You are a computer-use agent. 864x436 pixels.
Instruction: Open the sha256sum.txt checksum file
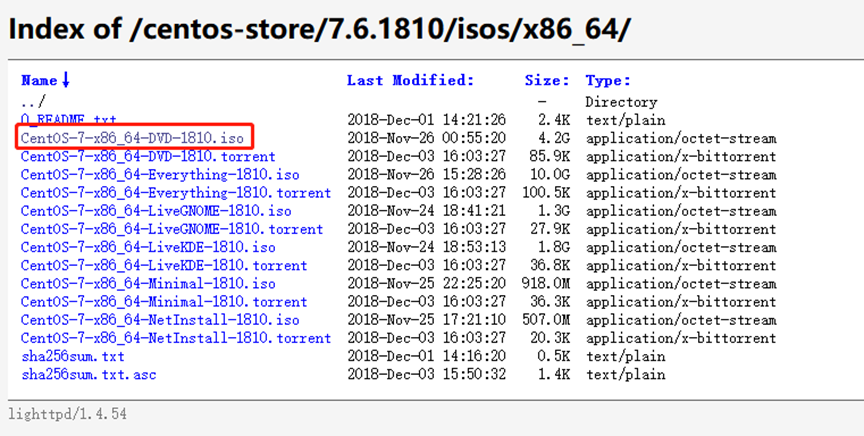[x=73, y=357]
